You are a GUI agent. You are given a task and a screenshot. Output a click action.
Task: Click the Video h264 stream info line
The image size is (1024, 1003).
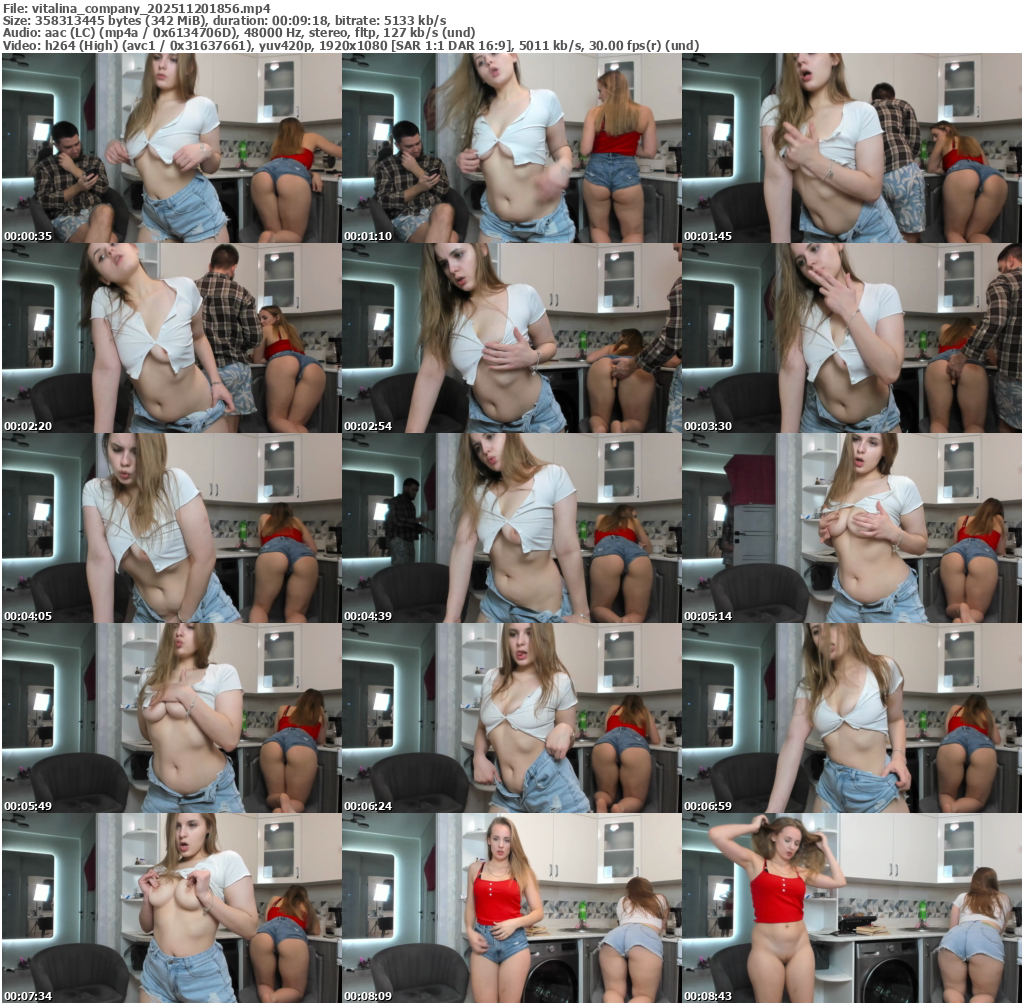(x=351, y=45)
